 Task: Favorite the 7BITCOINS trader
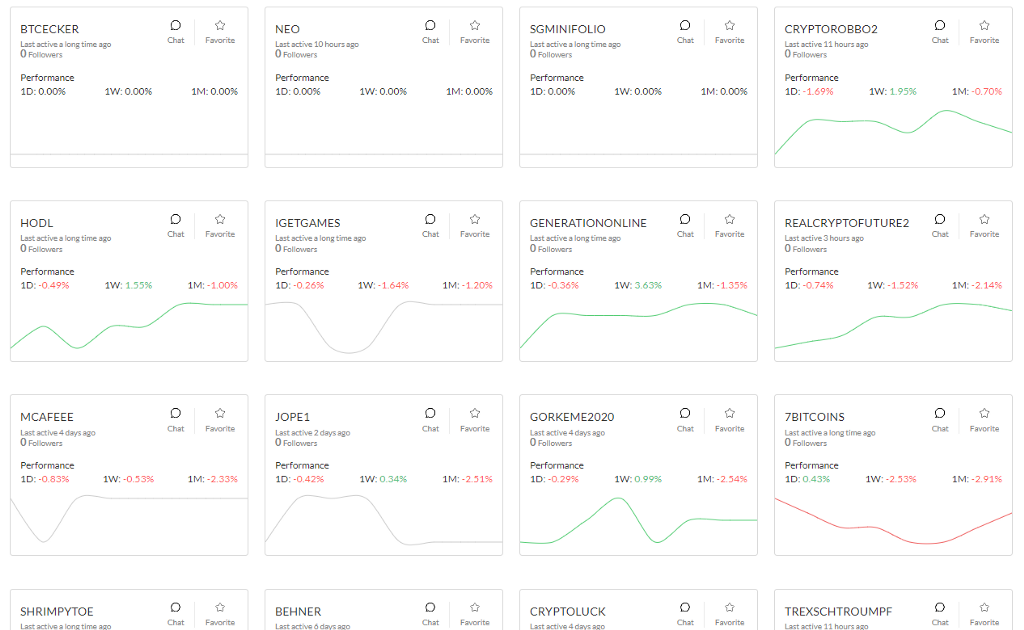point(984,419)
